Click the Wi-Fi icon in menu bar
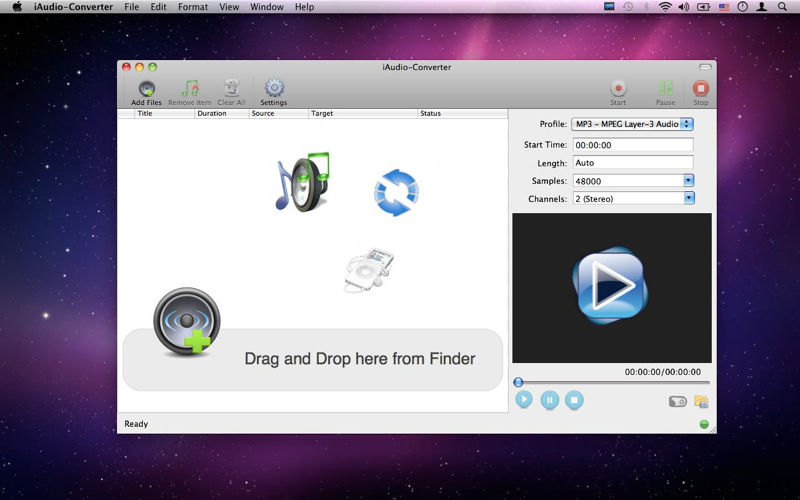800x500 pixels. click(665, 7)
